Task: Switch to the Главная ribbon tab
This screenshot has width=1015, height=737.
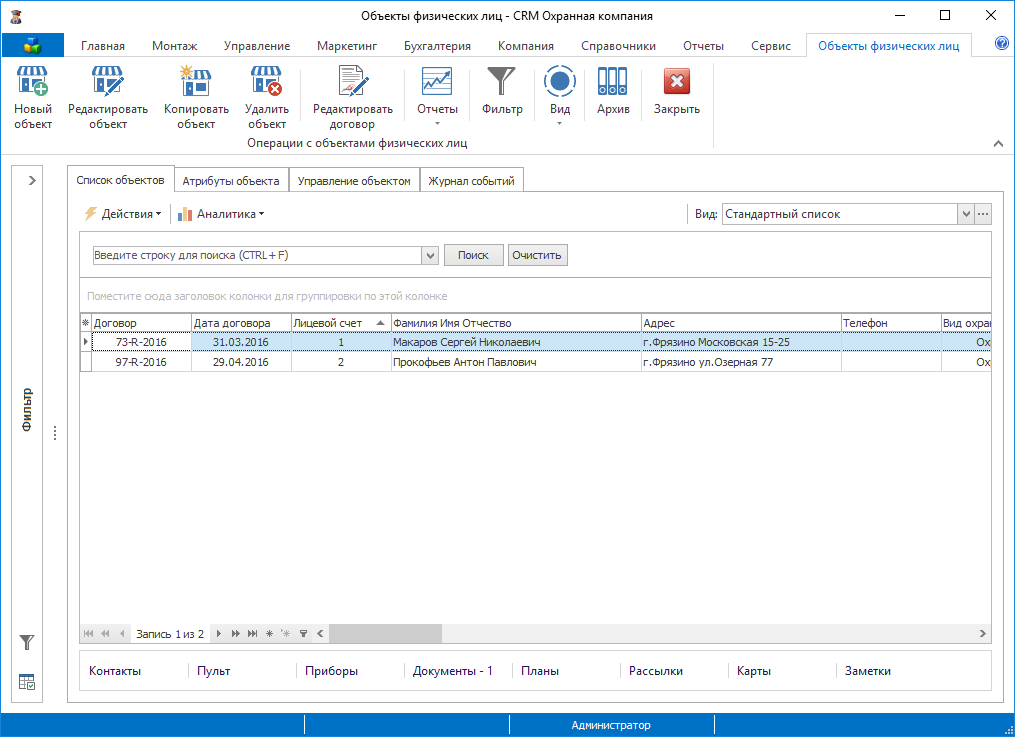Action: point(103,46)
